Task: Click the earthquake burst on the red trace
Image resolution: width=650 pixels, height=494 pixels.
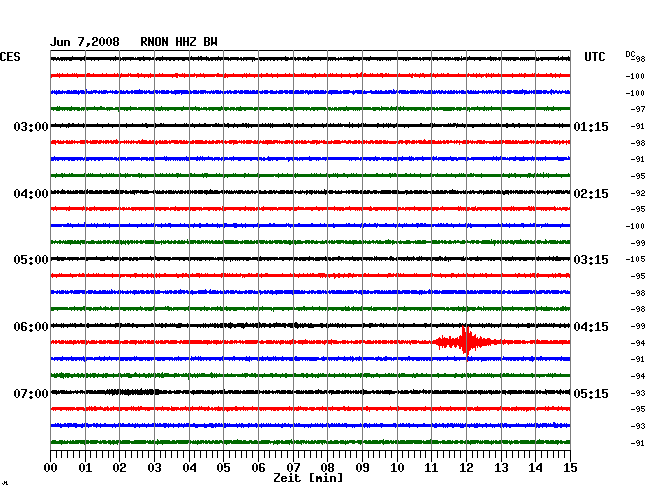Action: [466, 342]
